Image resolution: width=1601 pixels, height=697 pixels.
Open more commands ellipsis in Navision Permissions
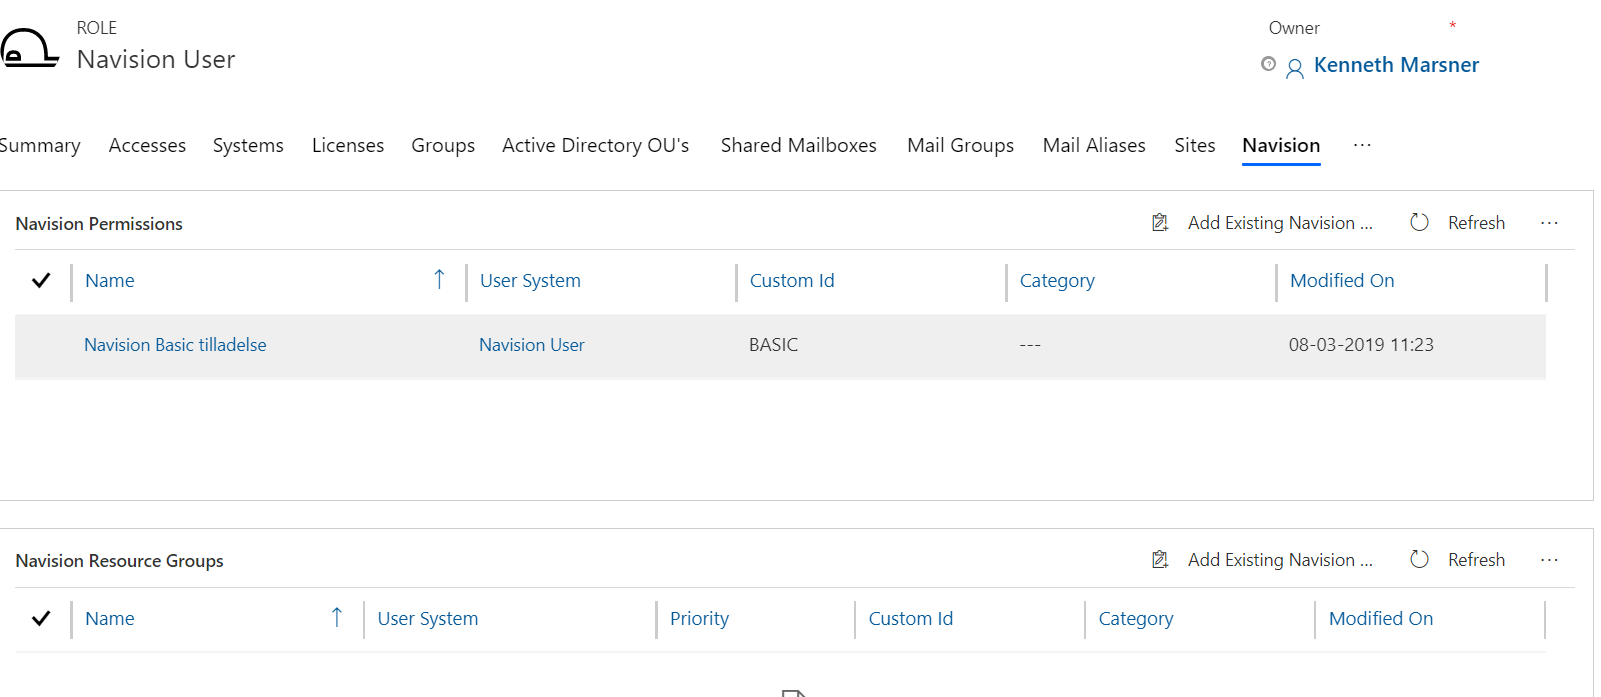pos(1549,223)
